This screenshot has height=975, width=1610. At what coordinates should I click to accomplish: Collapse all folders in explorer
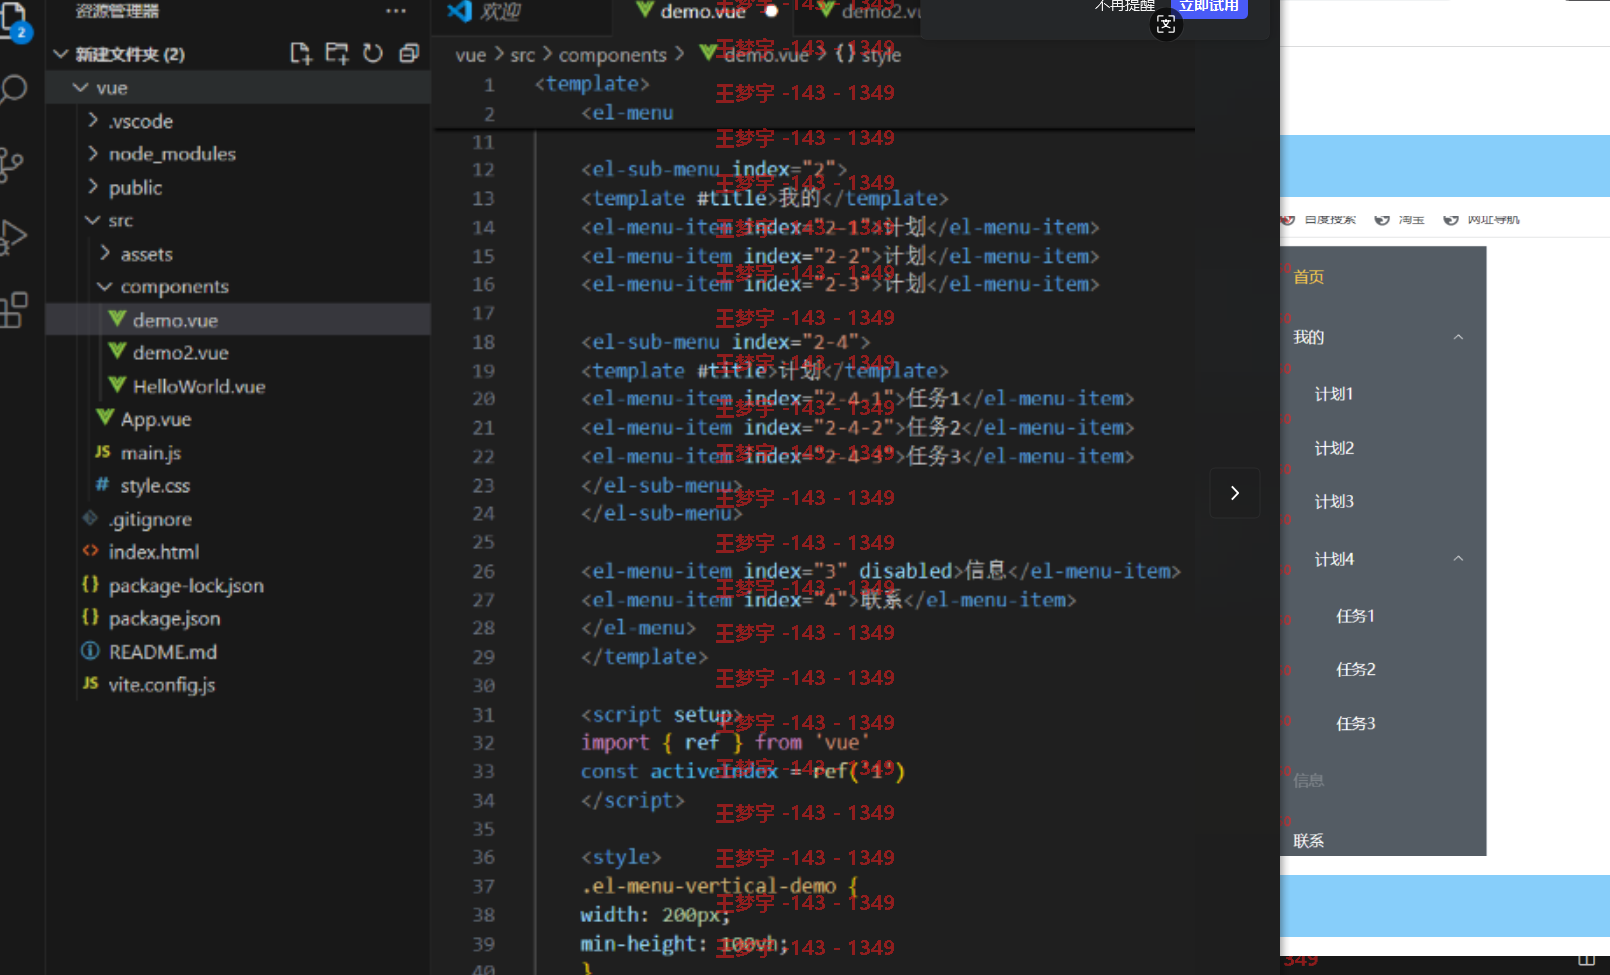409,53
